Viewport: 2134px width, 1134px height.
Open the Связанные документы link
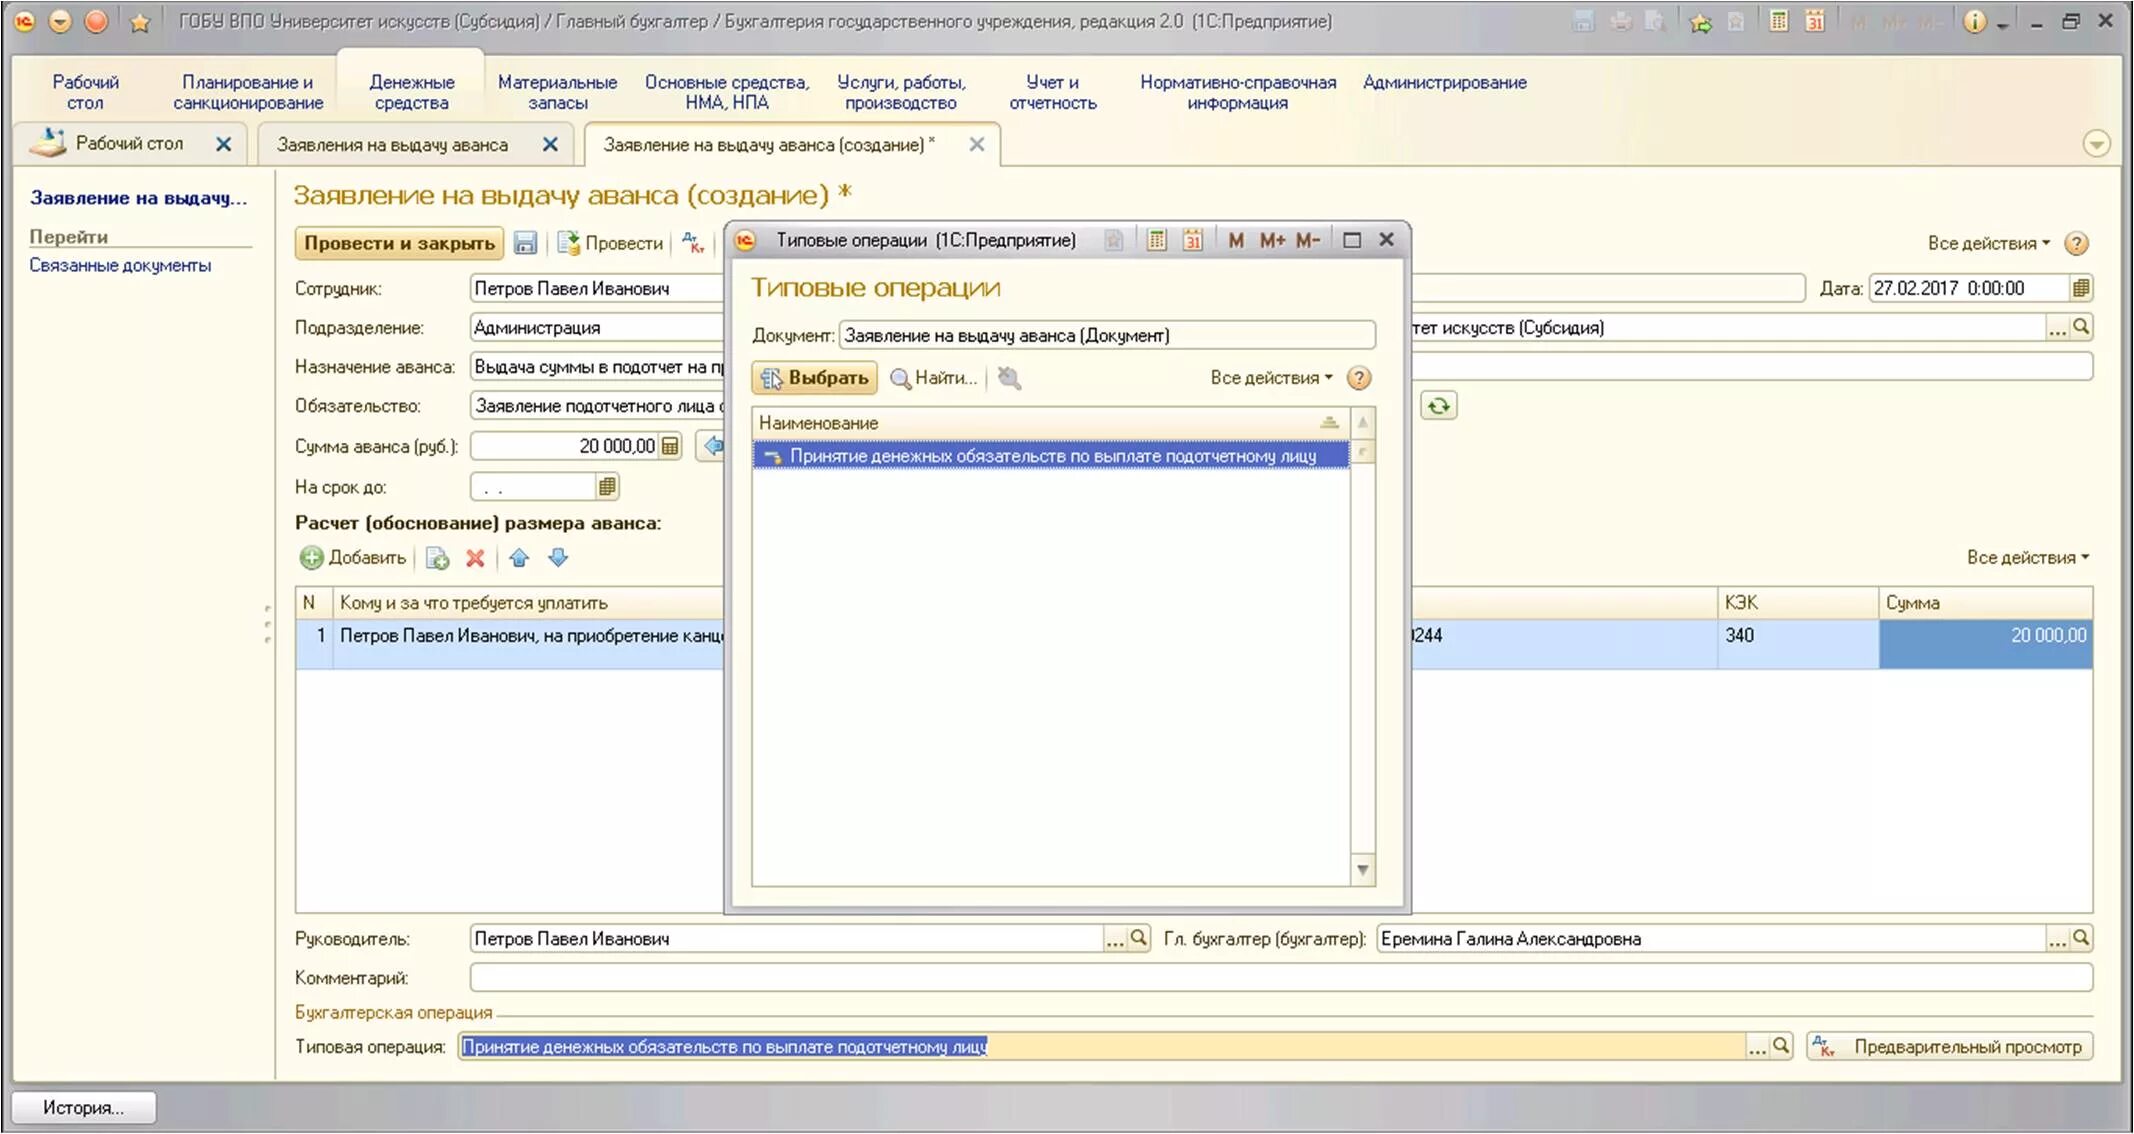pyautogui.click(x=120, y=265)
